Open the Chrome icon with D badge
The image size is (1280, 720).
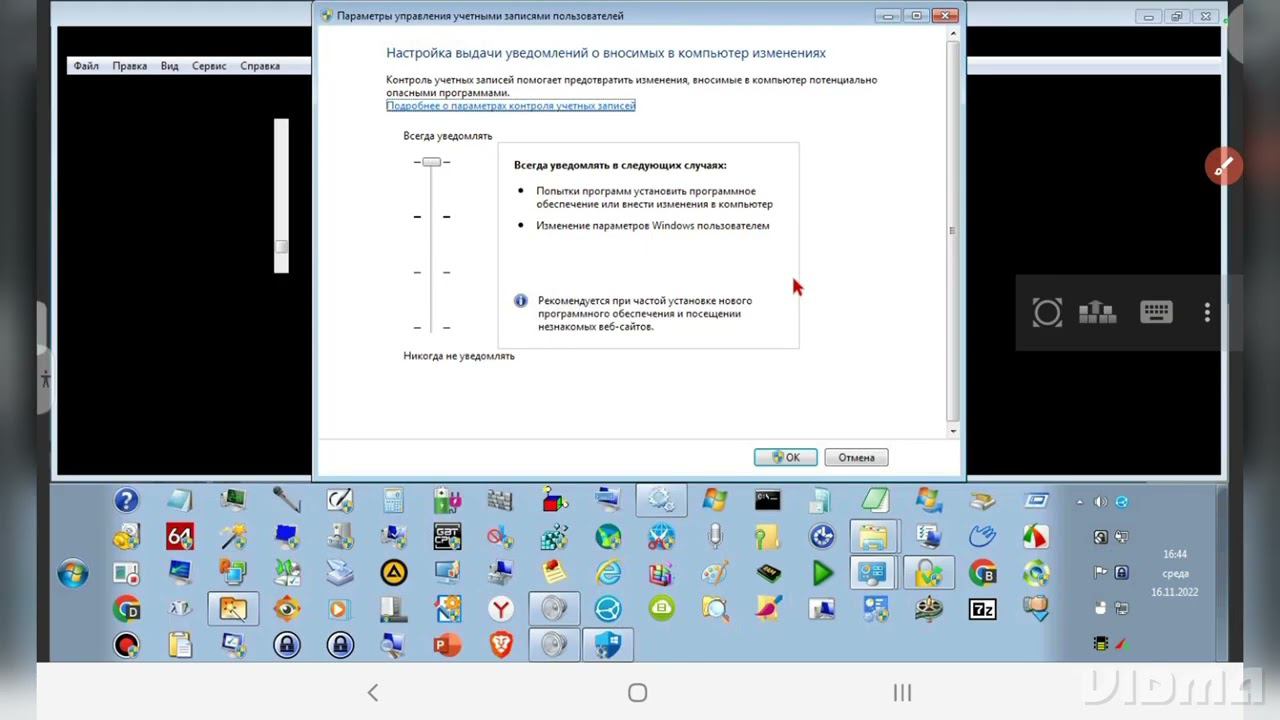click(126, 609)
